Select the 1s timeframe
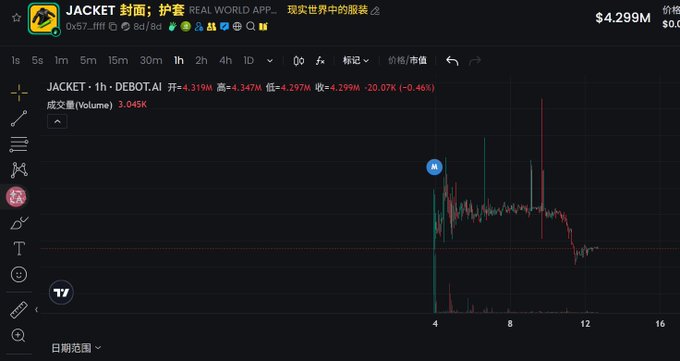The height and width of the screenshot is (361, 680). [16, 61]
